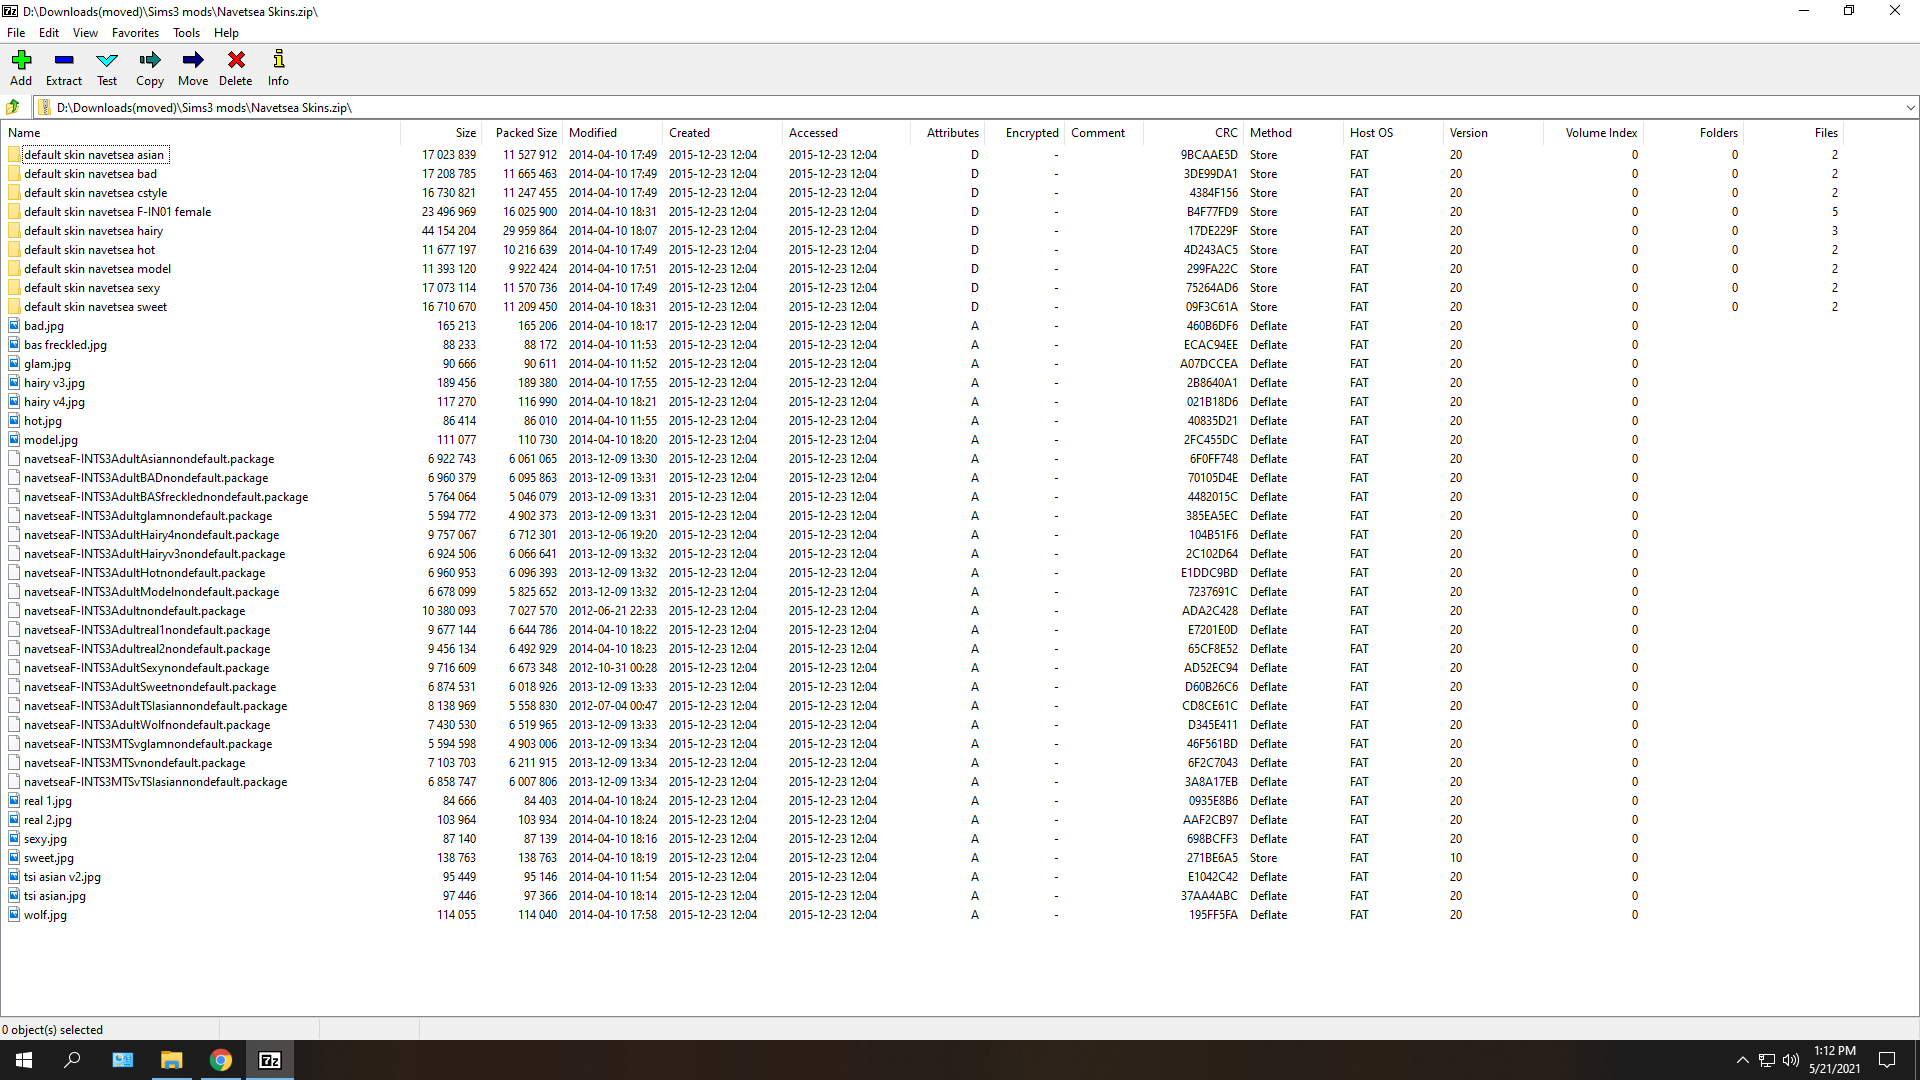Click the red Delete icon
This screenshot has height=1080, width=1920.
(x=236, y=61)
